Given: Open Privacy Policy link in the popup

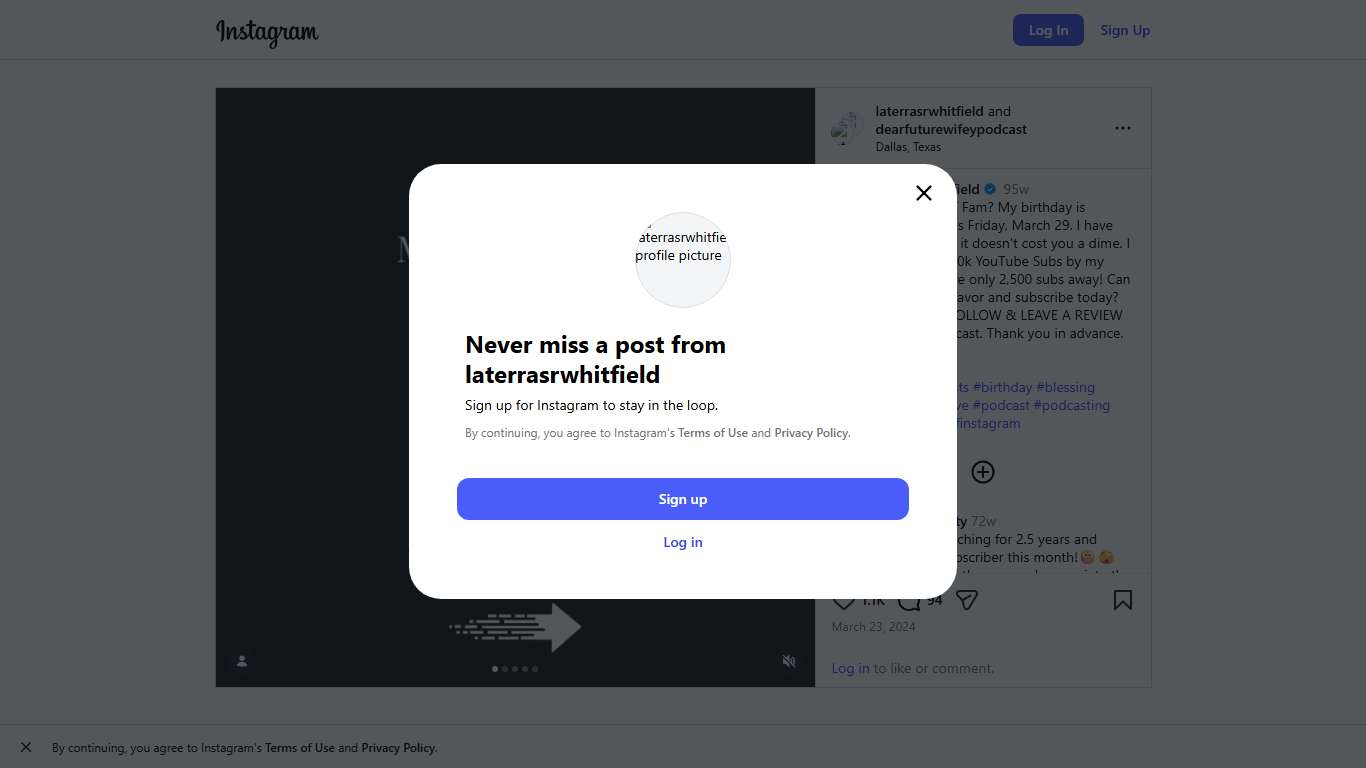Looking at the screenshot, I should [x=811, y=433].
